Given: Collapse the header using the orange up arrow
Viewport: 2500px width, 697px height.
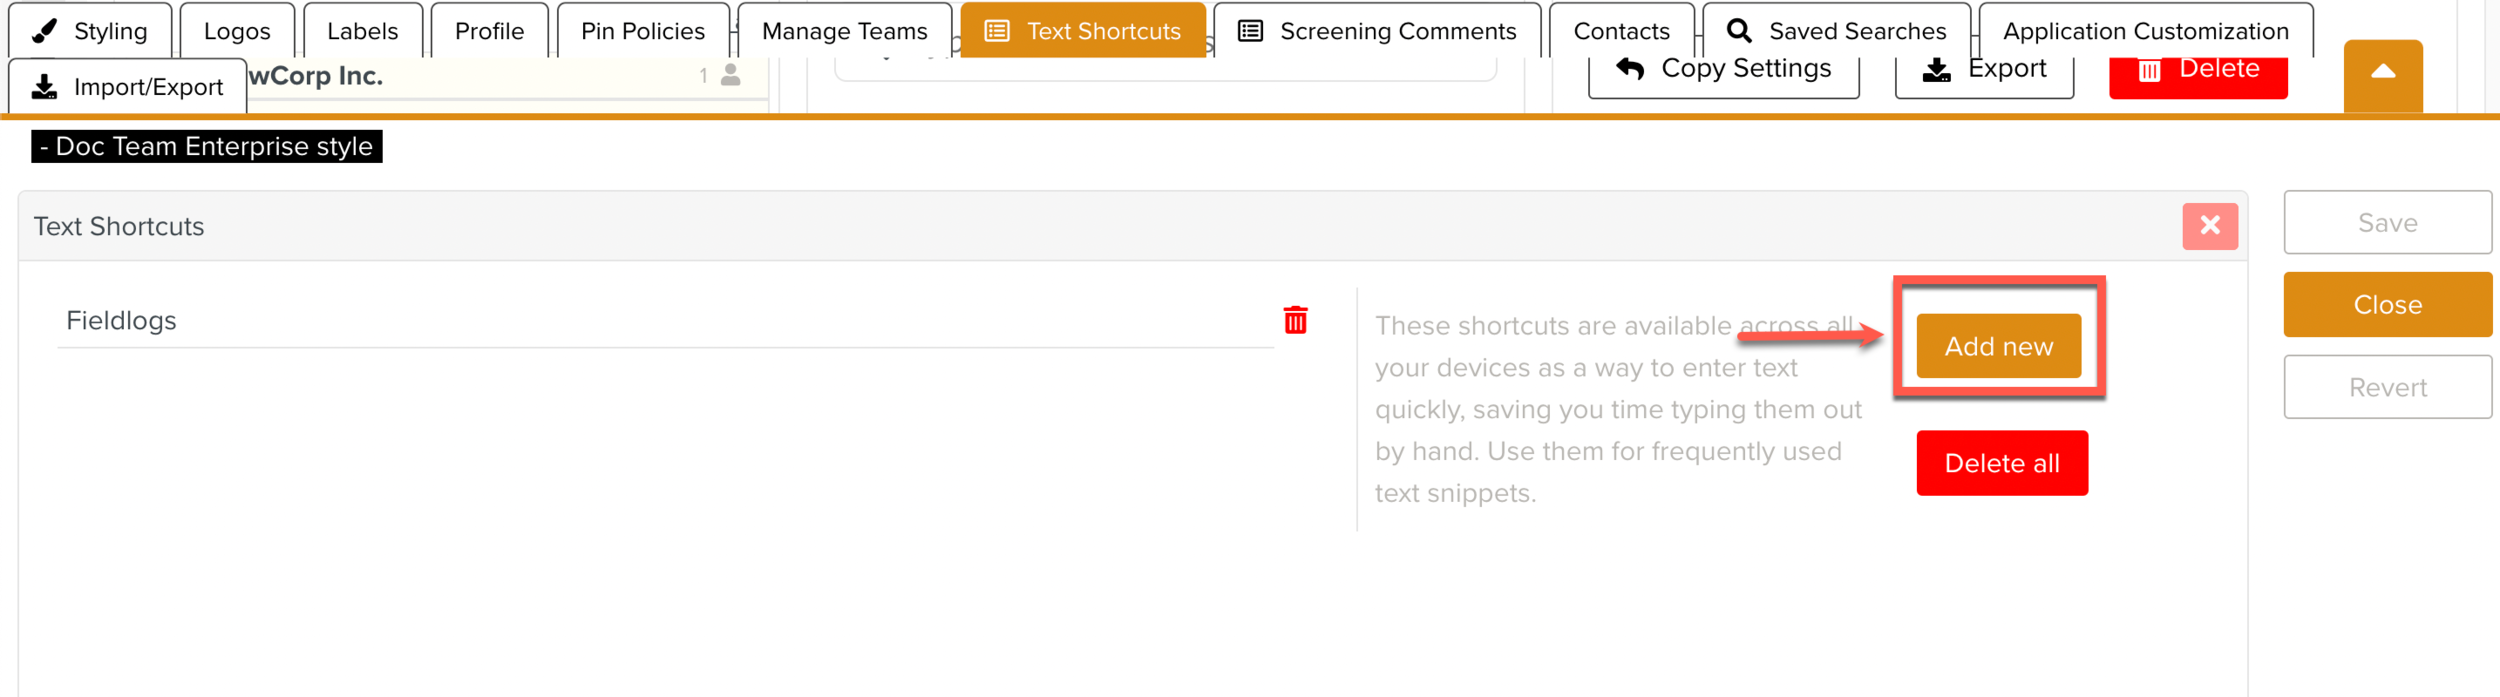Looking at the screenshot, I should (2385, 71).
